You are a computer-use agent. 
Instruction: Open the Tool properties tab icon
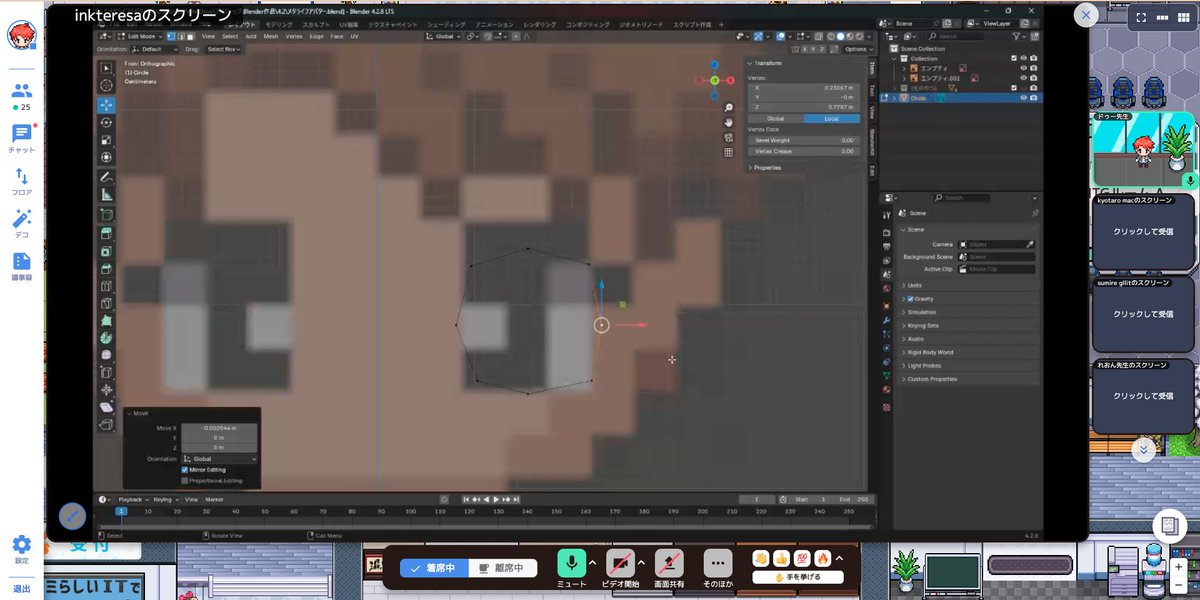(x=887, y=214)
